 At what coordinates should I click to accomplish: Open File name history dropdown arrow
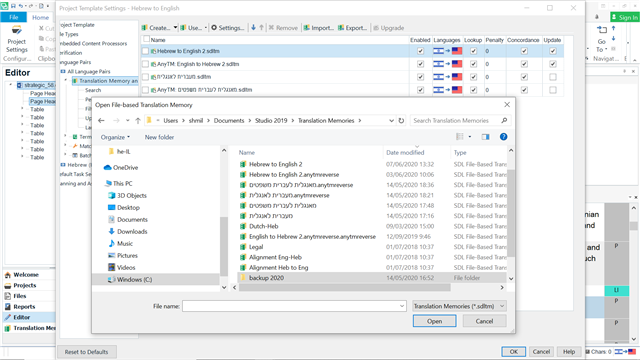tap(402, 306)
